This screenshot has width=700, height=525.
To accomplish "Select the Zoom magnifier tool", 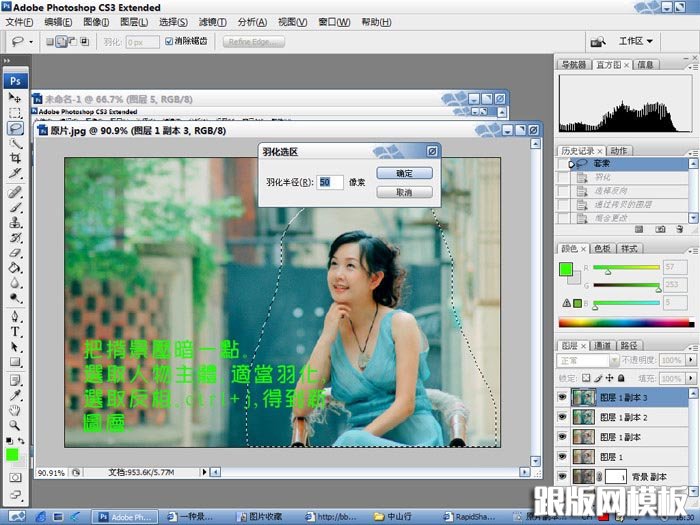I will (15, 424).
